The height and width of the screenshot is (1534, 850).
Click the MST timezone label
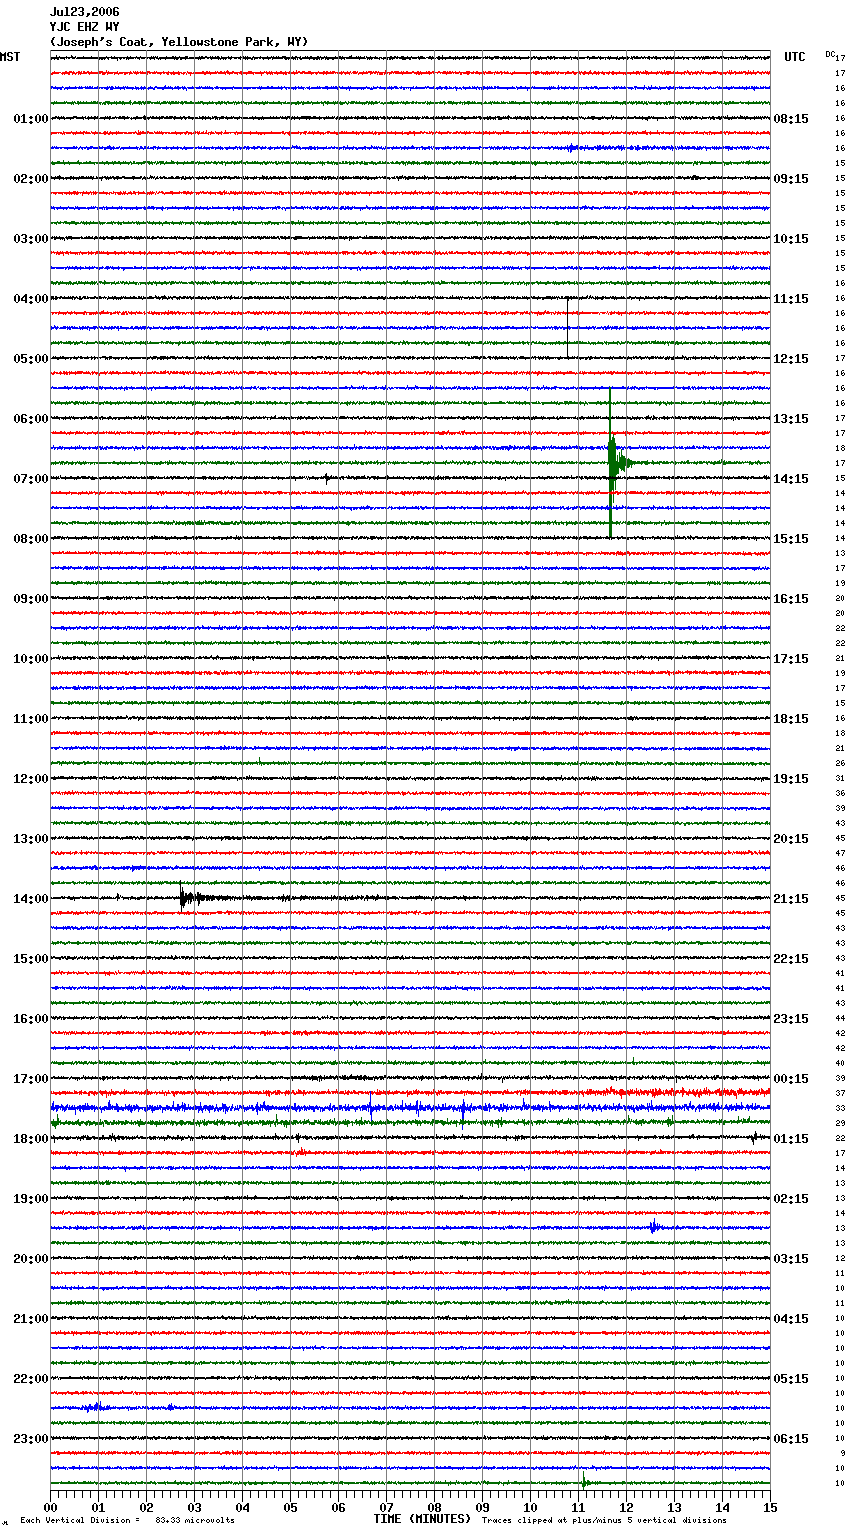tap(10, 57)
